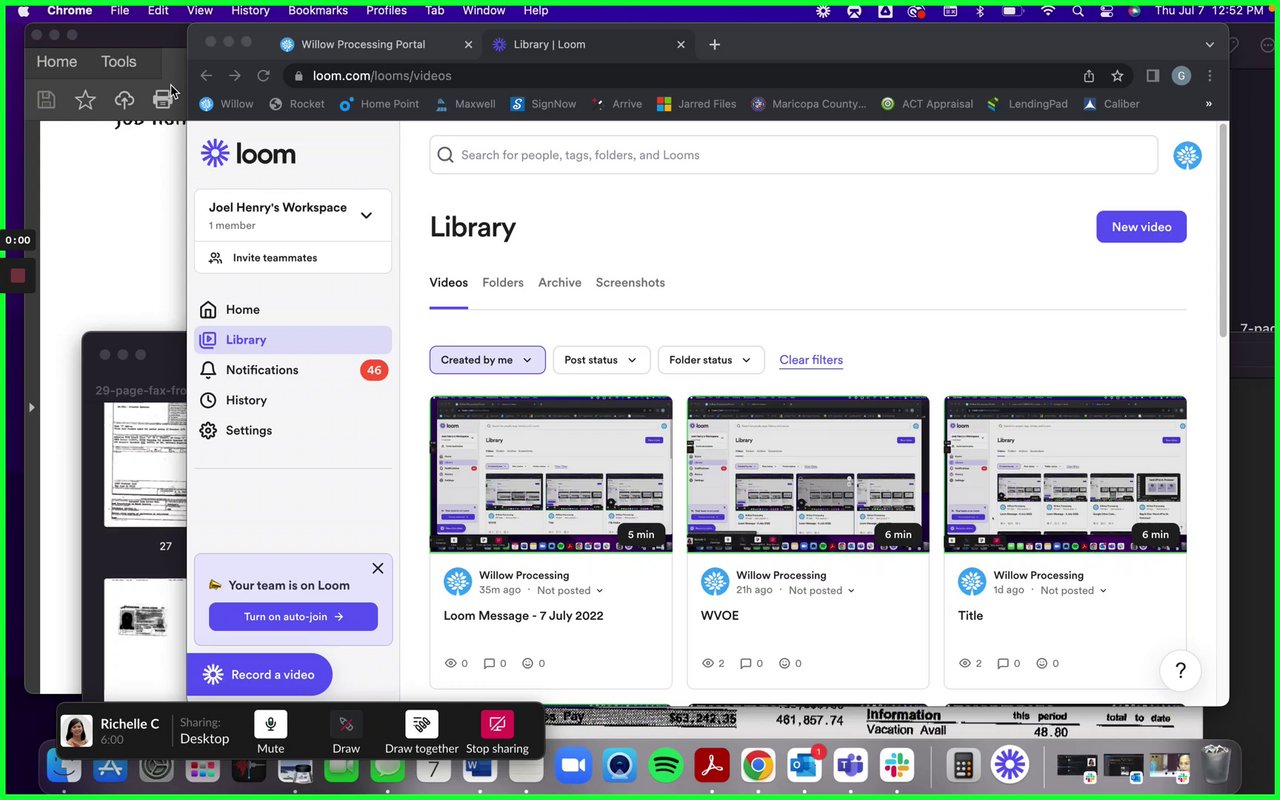Screen dimensions: 1280x800
Task: Open Not posted dropdown on Loom Message video
Action: pyautogui.click(x=570, y=591)
